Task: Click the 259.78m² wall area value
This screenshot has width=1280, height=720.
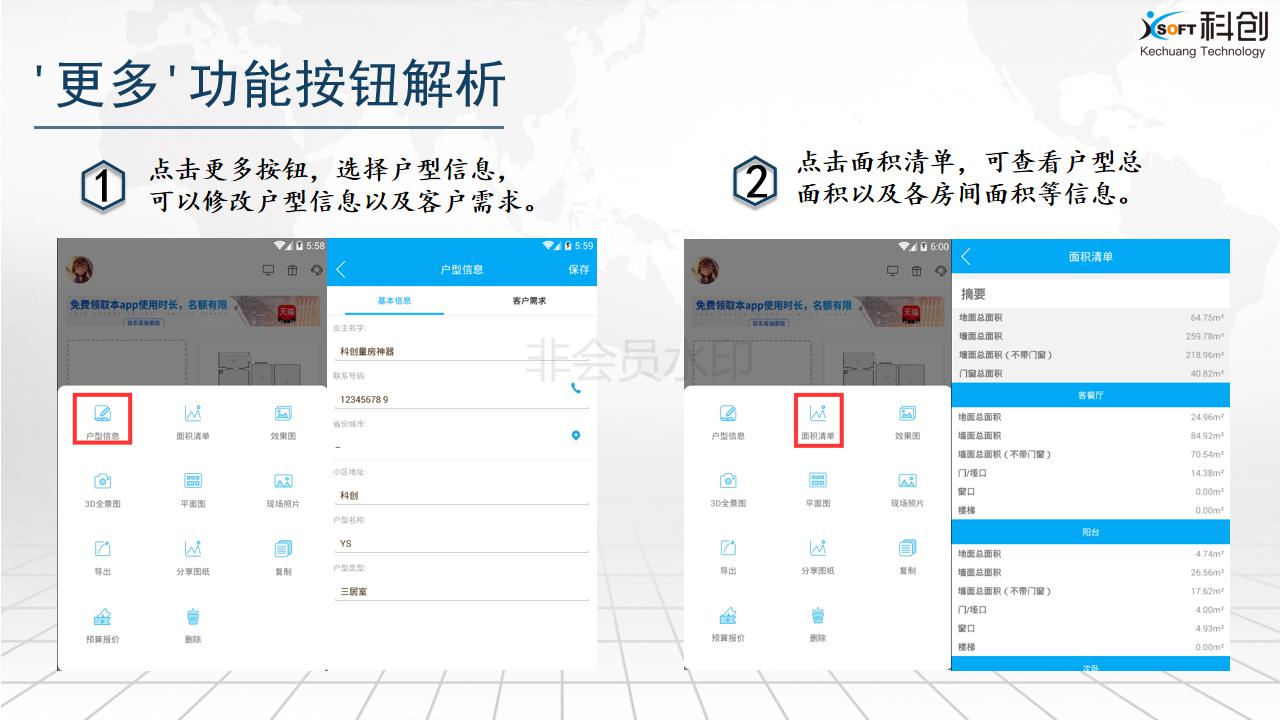Action: tap(1205, 336)
